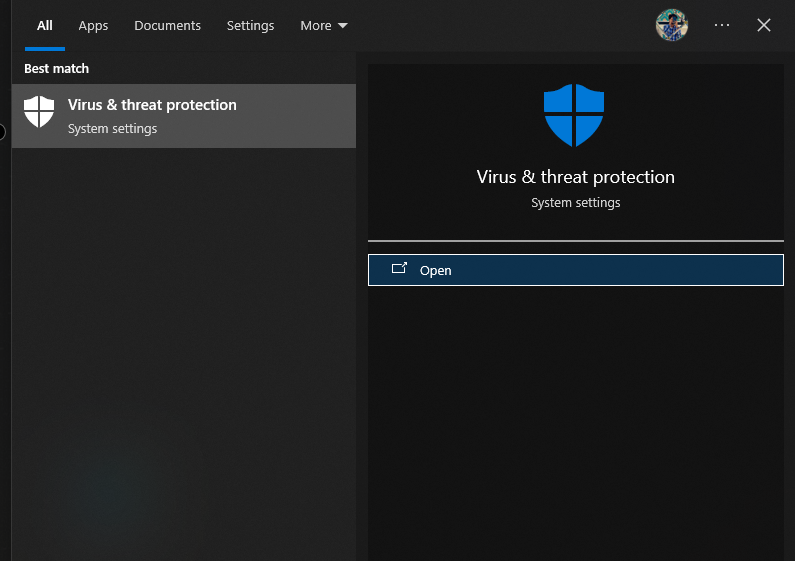Open the three-dot options menu
Screen dimensions: 795x561
(x=721, y=25)
